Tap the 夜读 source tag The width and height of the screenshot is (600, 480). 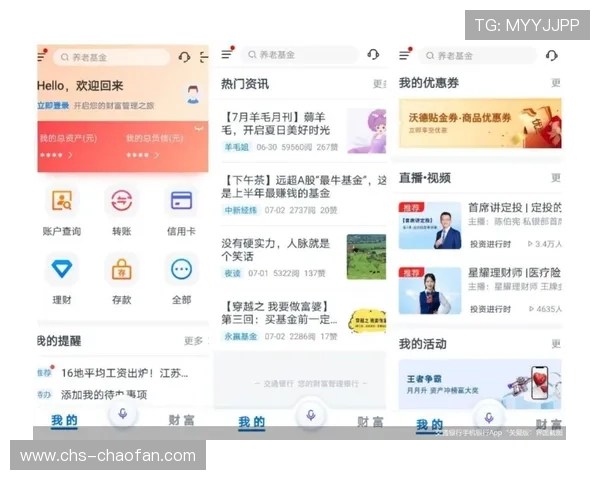click(x=232, y=273)
